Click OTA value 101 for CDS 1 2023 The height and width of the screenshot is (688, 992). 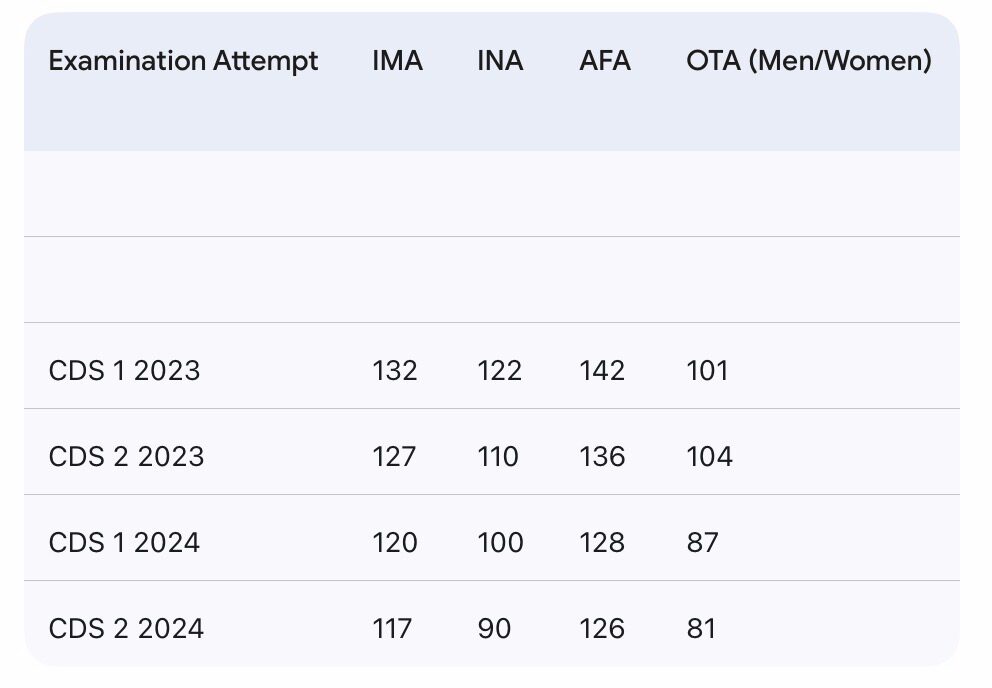(707, 371)
